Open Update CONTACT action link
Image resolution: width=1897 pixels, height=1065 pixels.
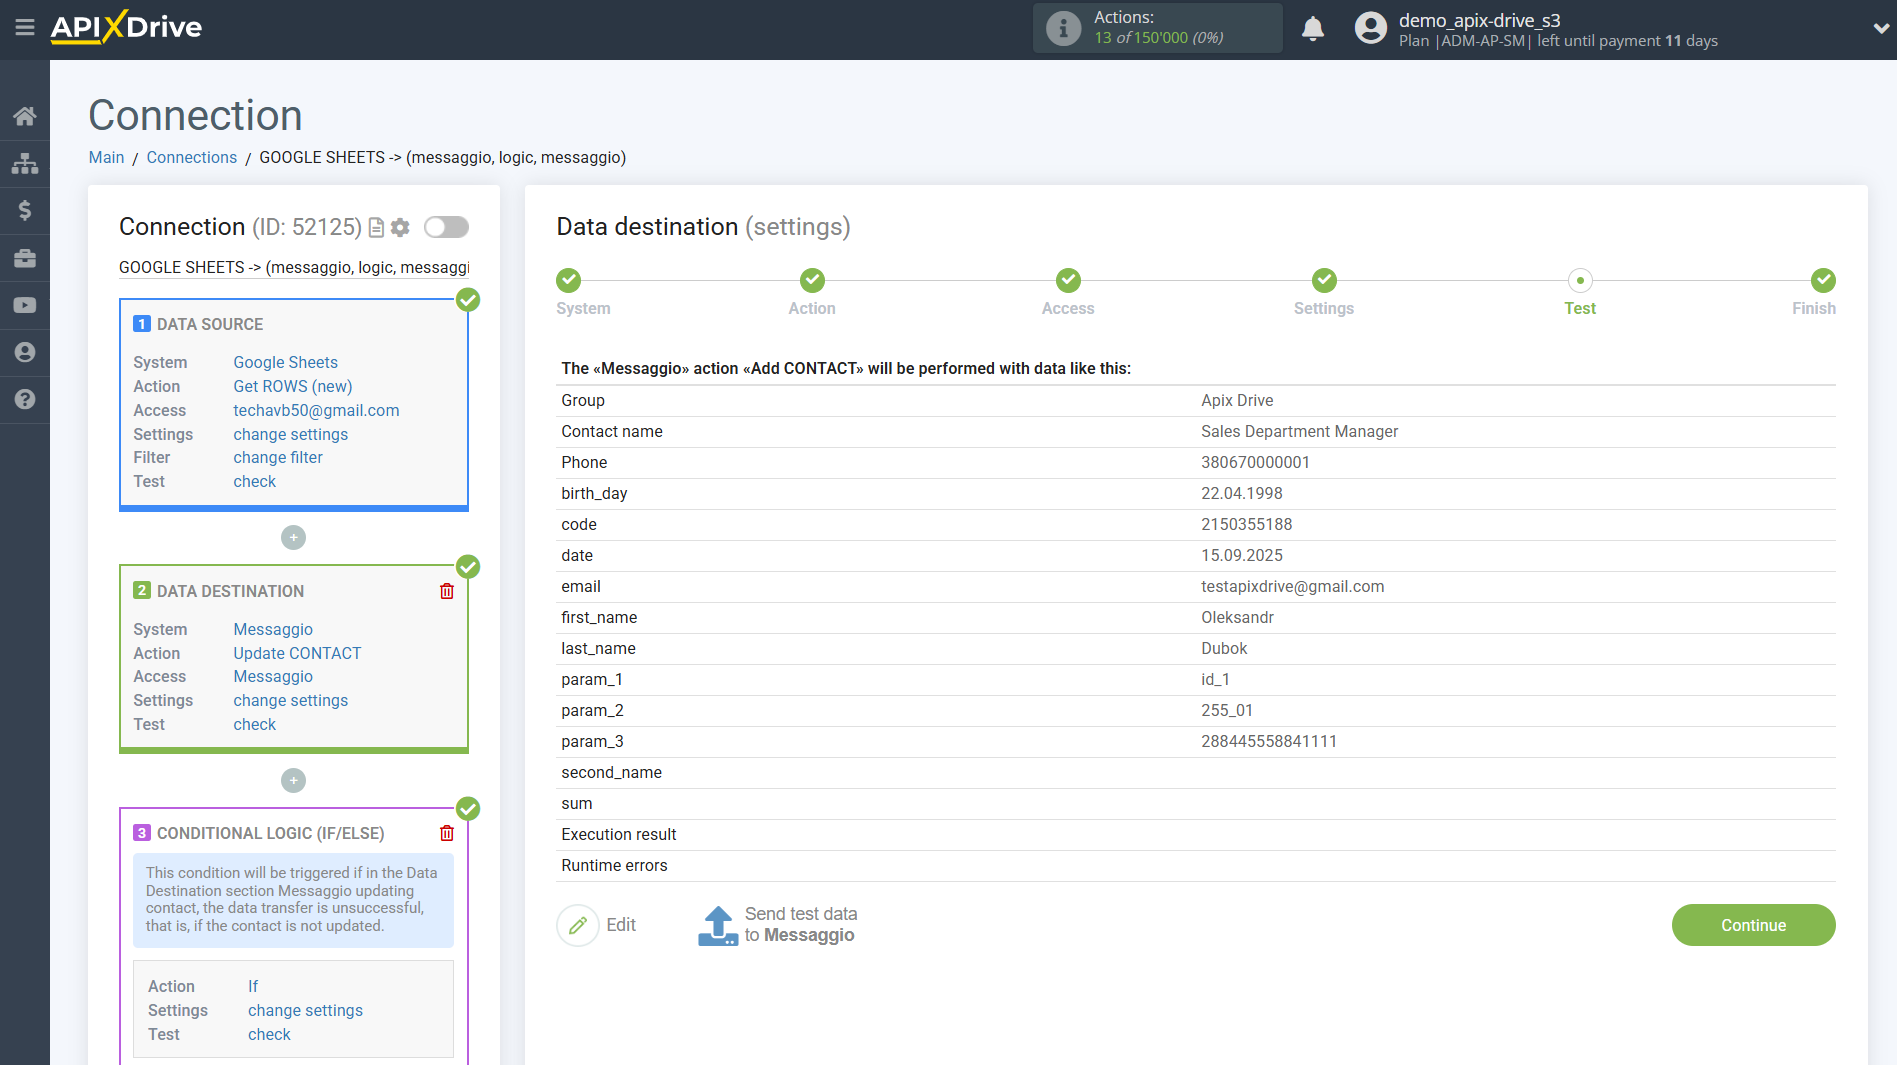[297, 653]
